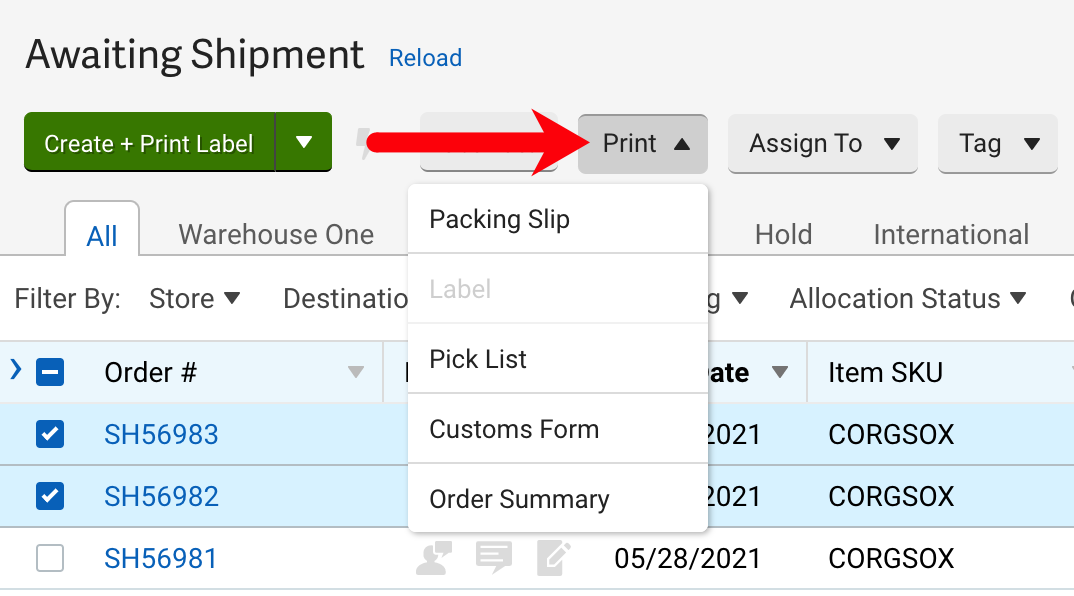Open the Allocation Status filter dropdown
The width and height of the screenshot is (1074, 596).
click(906, 298)
